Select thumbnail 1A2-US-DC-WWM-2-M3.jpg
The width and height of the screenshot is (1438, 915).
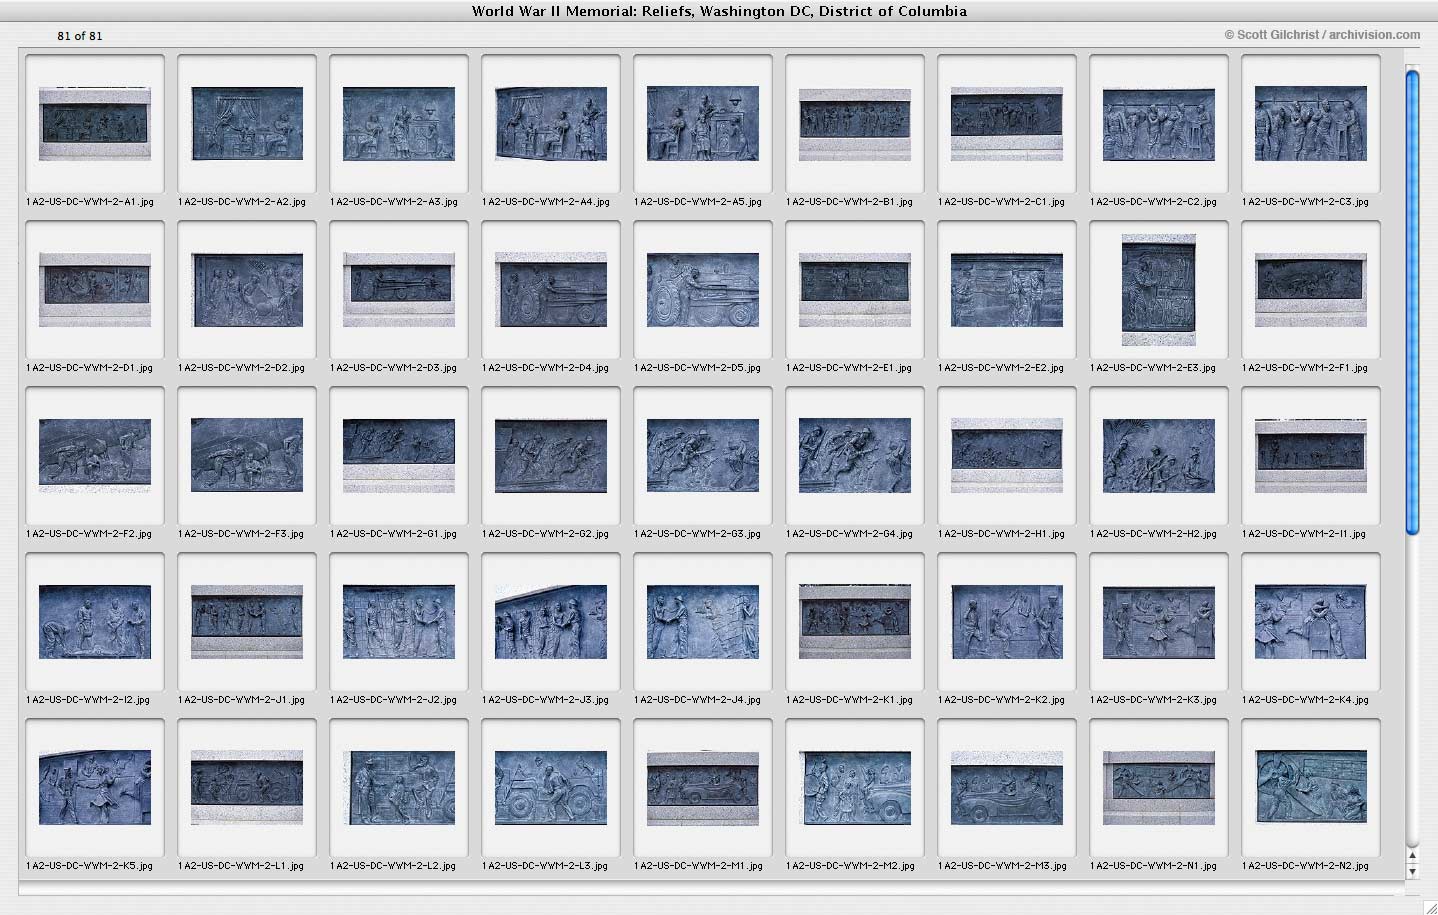tap(1007, 788)
